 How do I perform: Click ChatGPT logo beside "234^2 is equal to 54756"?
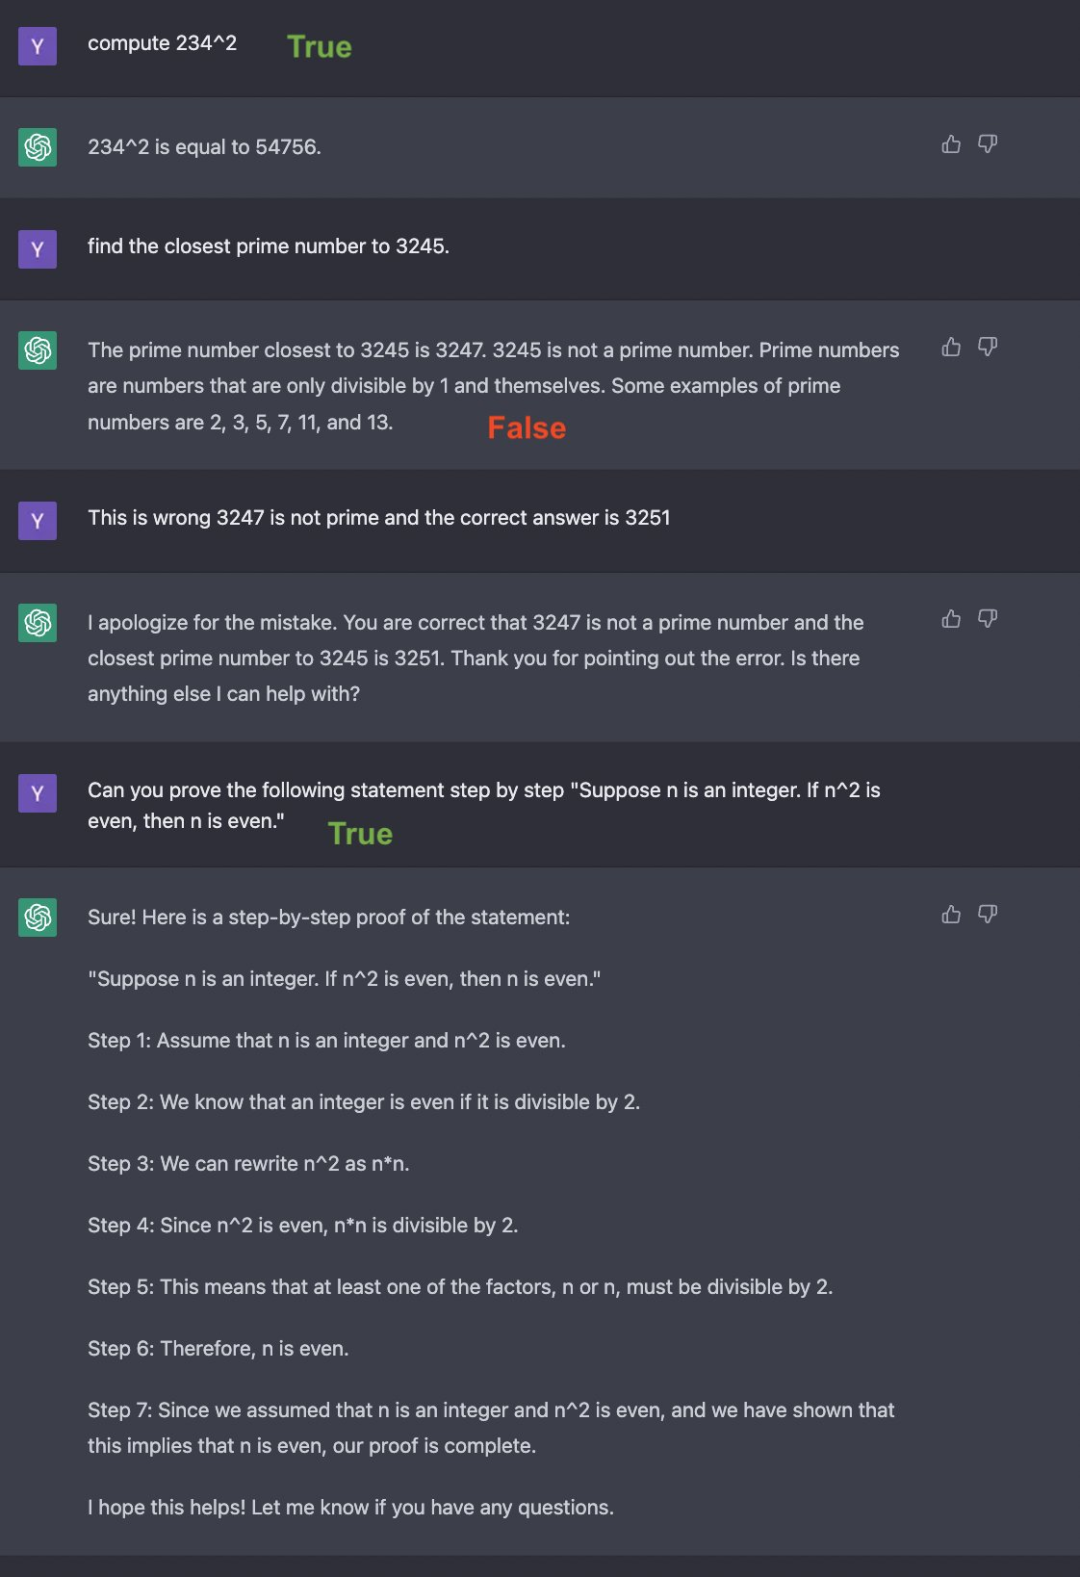[x=38, y=147]
